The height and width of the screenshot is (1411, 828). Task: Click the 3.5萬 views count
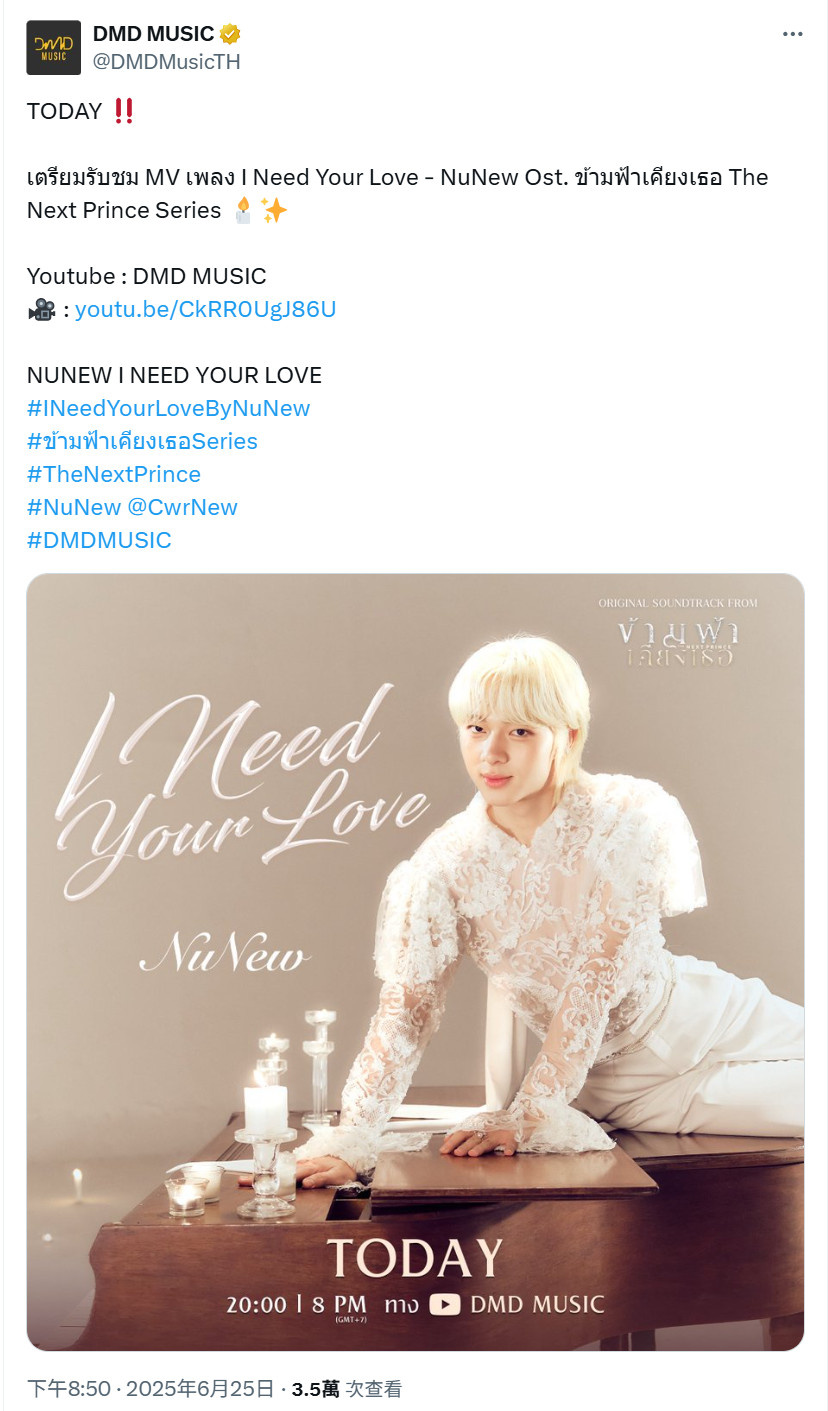[316, 1388]
